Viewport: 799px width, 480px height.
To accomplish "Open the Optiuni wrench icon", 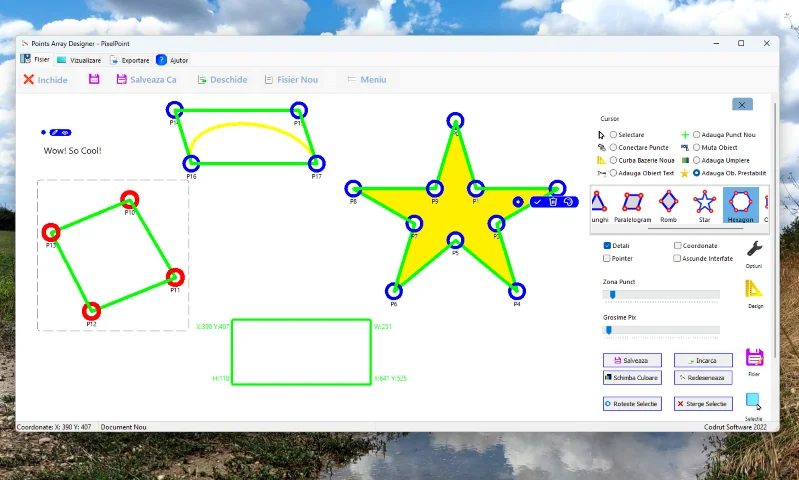I will pos(755,249).
